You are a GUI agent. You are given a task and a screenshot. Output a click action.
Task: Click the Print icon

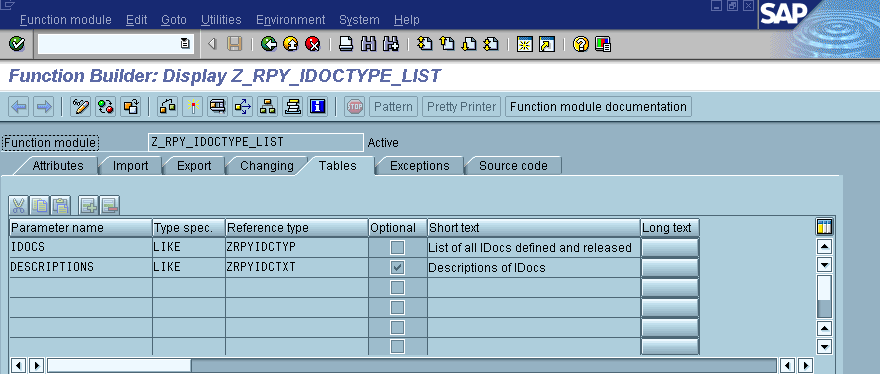346,44
